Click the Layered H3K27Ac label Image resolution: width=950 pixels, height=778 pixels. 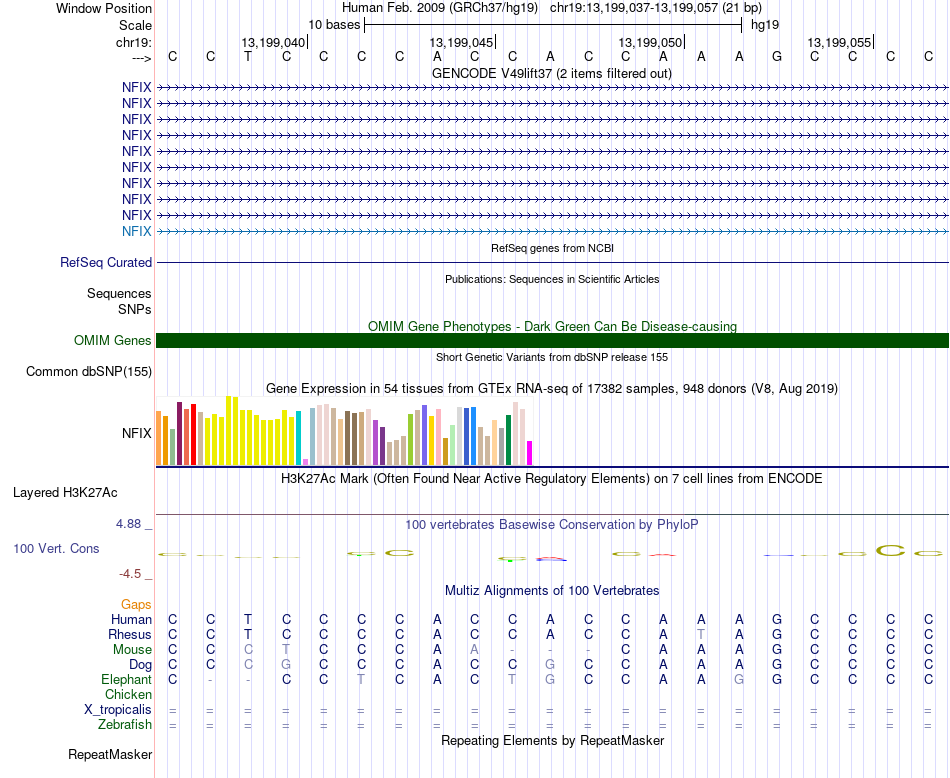pos(65,493)
